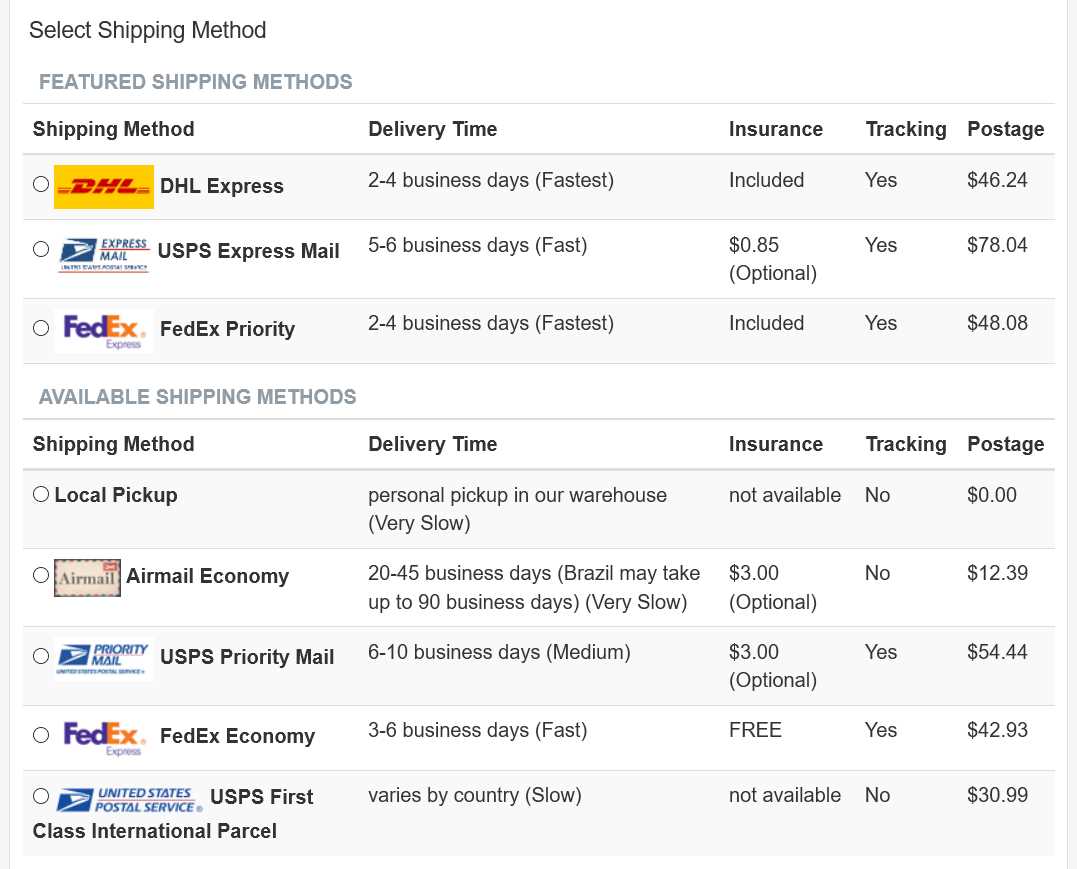Choose the FedEx Priority radio option

coord(41,328)
